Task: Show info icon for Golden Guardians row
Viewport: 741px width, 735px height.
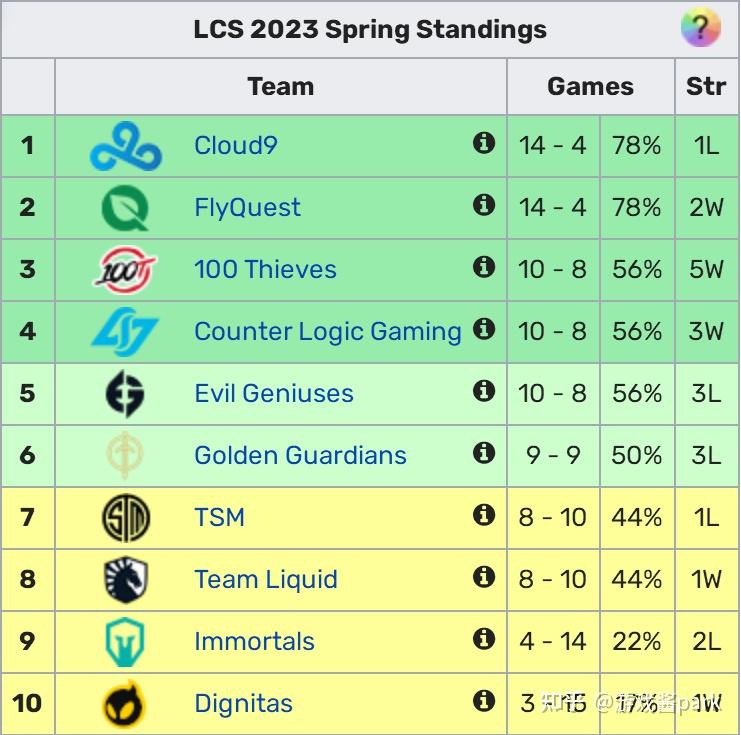Action: [484, 453]
